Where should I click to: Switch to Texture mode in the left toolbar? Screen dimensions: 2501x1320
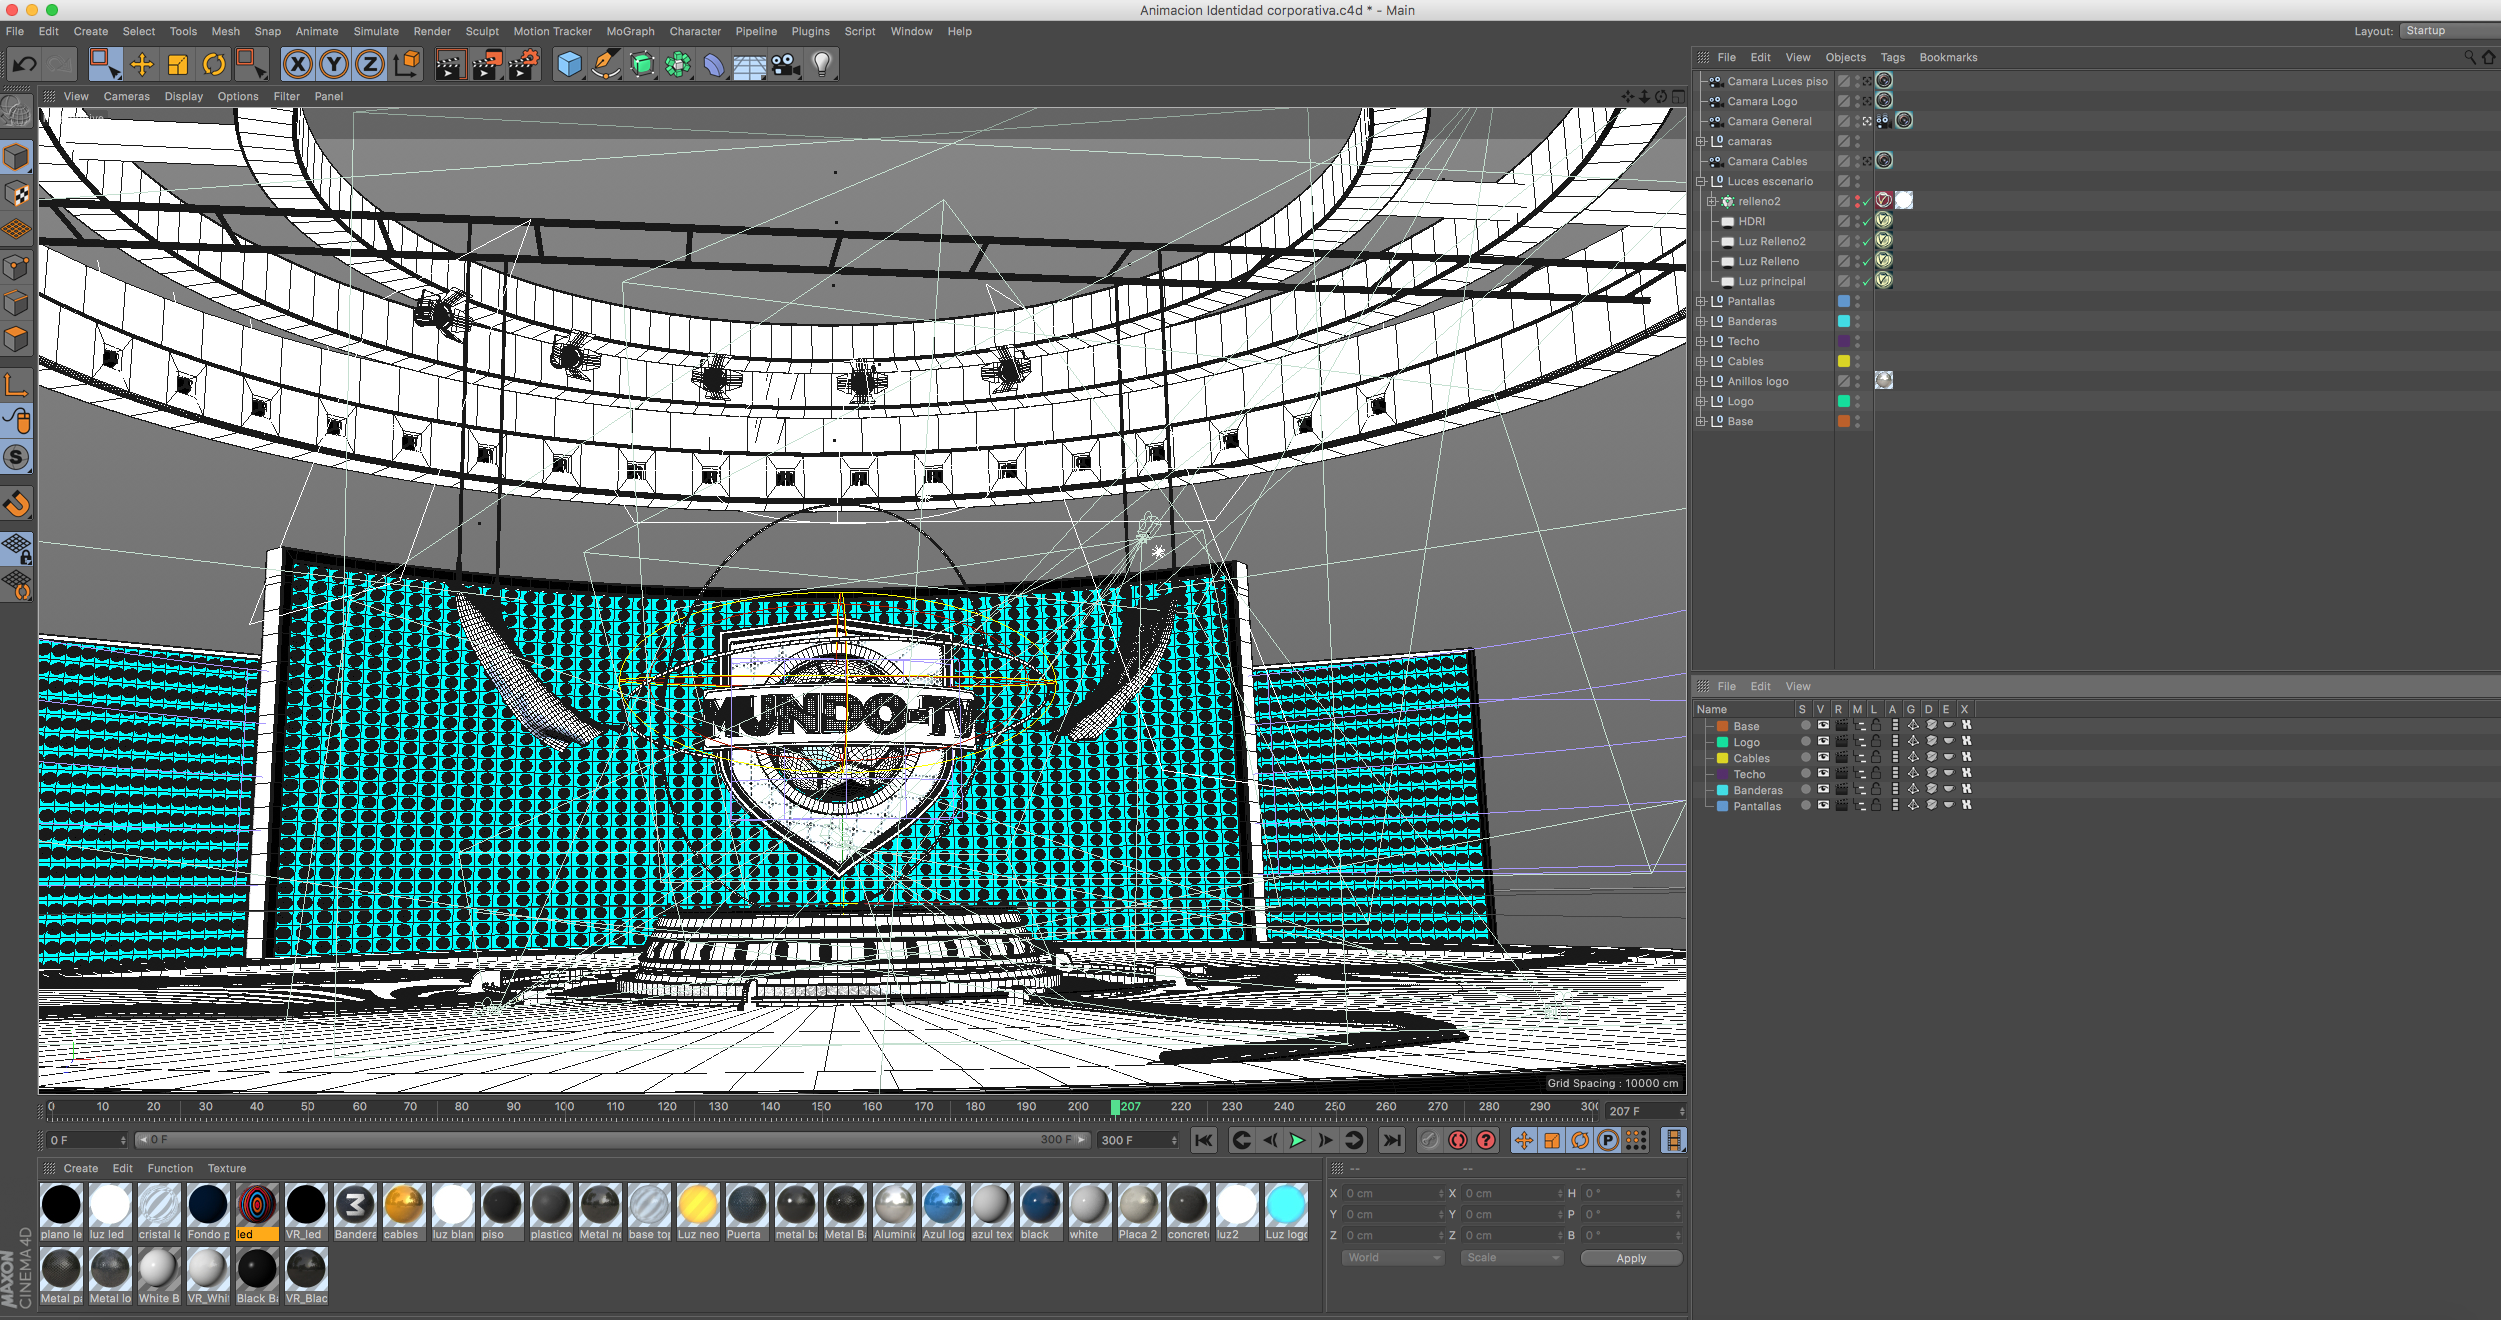coord(17,194)
